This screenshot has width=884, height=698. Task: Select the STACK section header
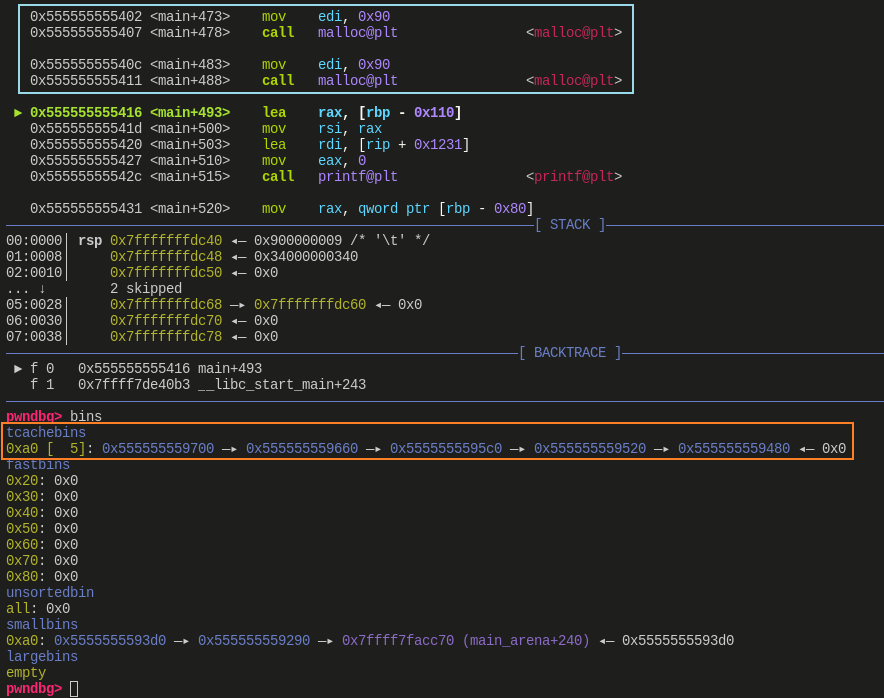(569, 224)
